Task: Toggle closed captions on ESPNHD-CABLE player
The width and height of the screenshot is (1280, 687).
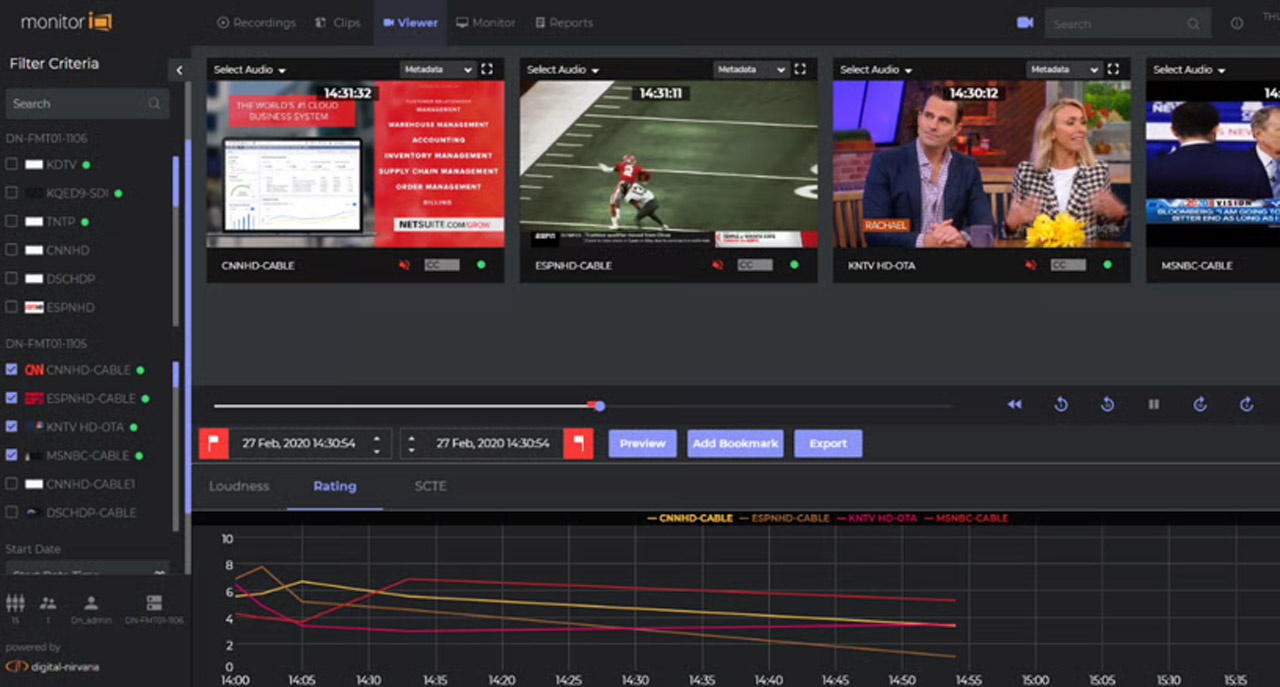Action: (x=755, y=265)
